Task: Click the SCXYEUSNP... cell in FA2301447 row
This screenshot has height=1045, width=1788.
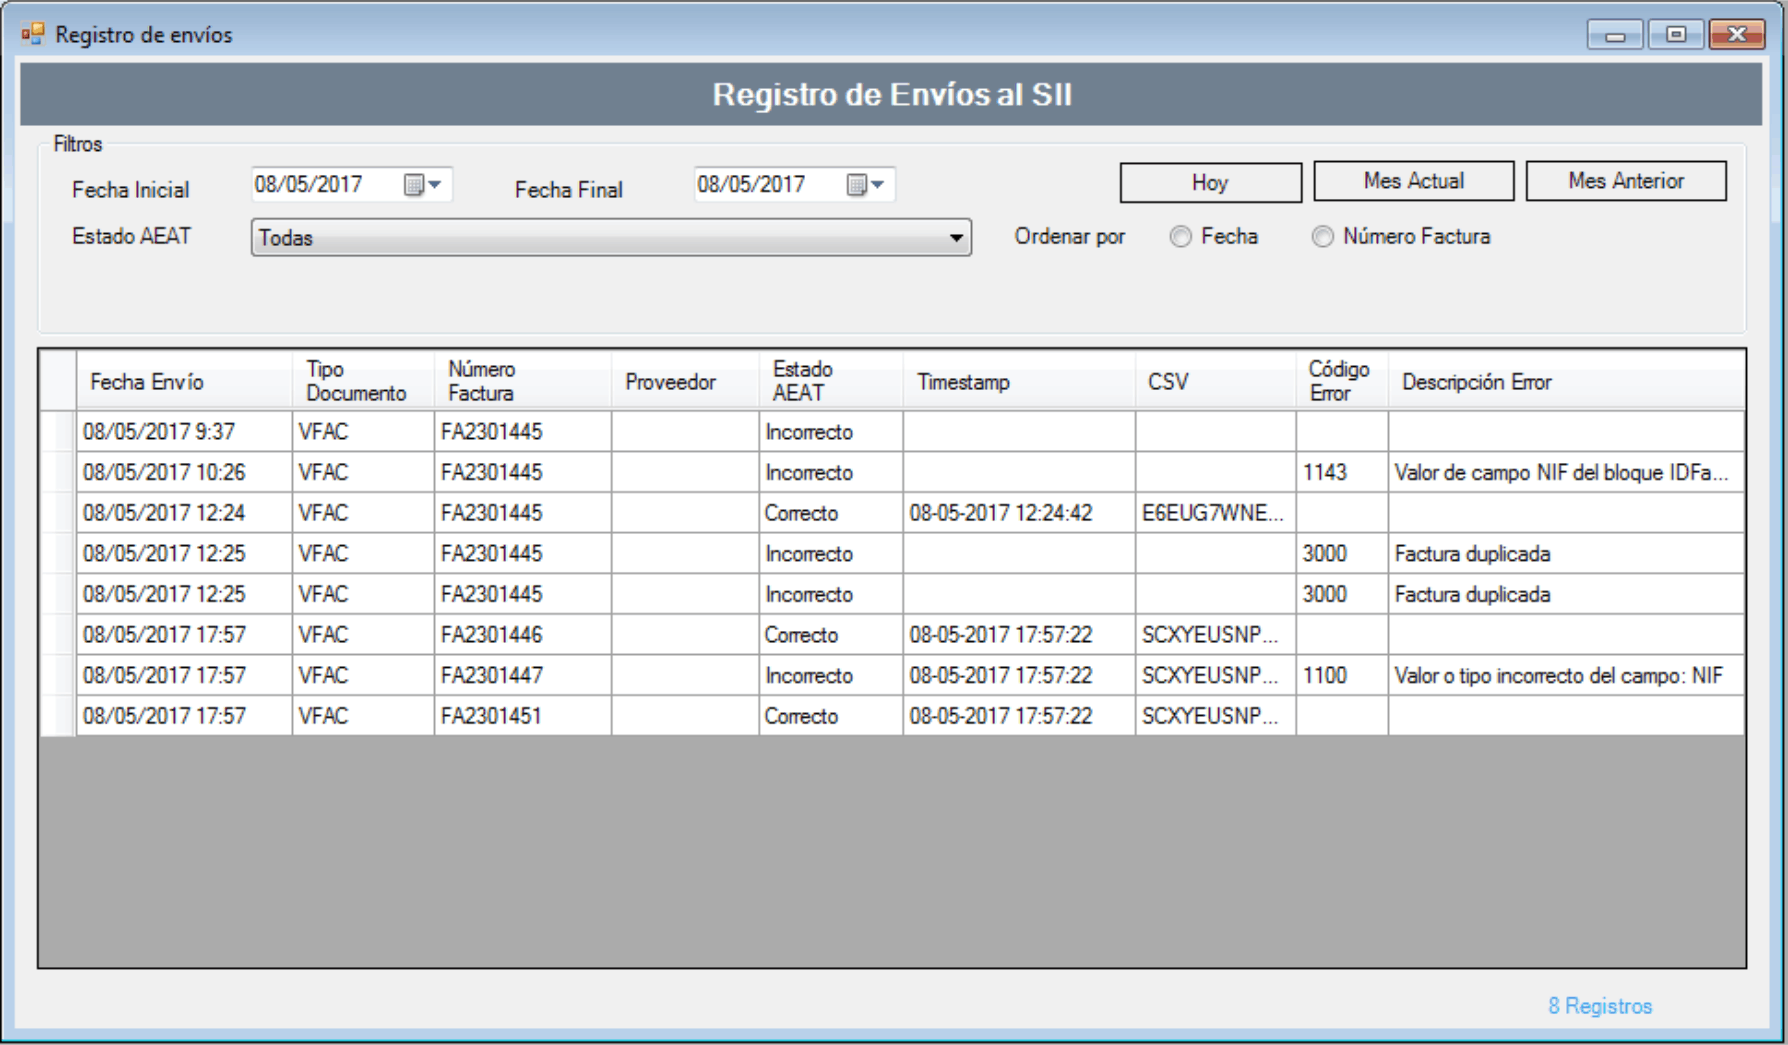Action: pyautogui.click(x=1216, y=675)
